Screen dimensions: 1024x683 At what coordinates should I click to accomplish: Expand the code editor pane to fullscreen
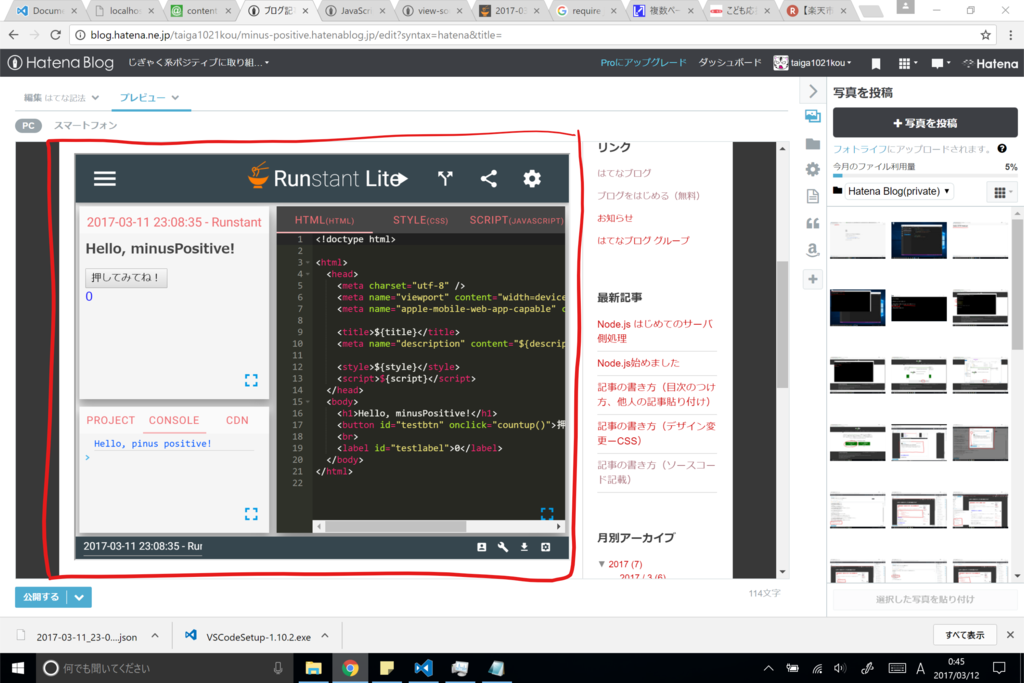tap(547, 513)
